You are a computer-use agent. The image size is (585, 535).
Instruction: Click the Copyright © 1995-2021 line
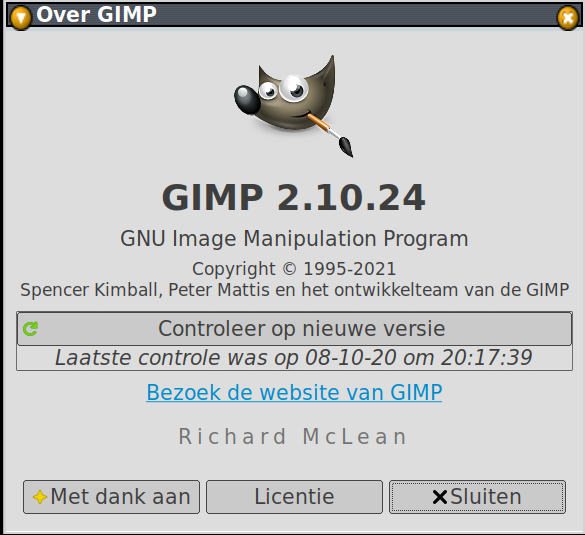pos(294,269)
